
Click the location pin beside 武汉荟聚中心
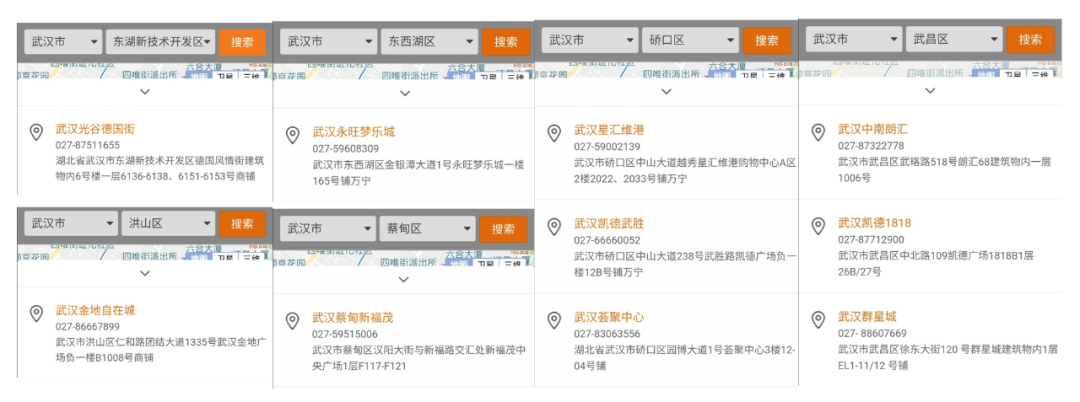pos(554,321)
